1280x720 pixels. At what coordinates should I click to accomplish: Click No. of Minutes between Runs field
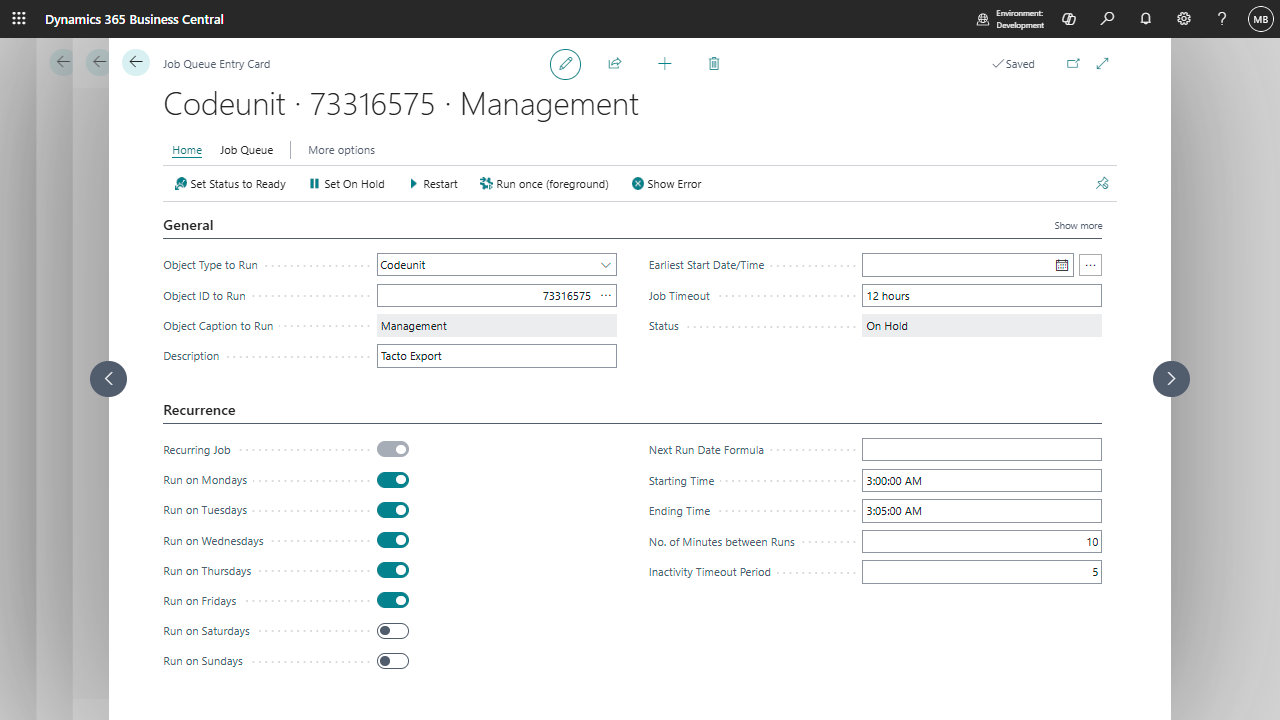[982, 542]
